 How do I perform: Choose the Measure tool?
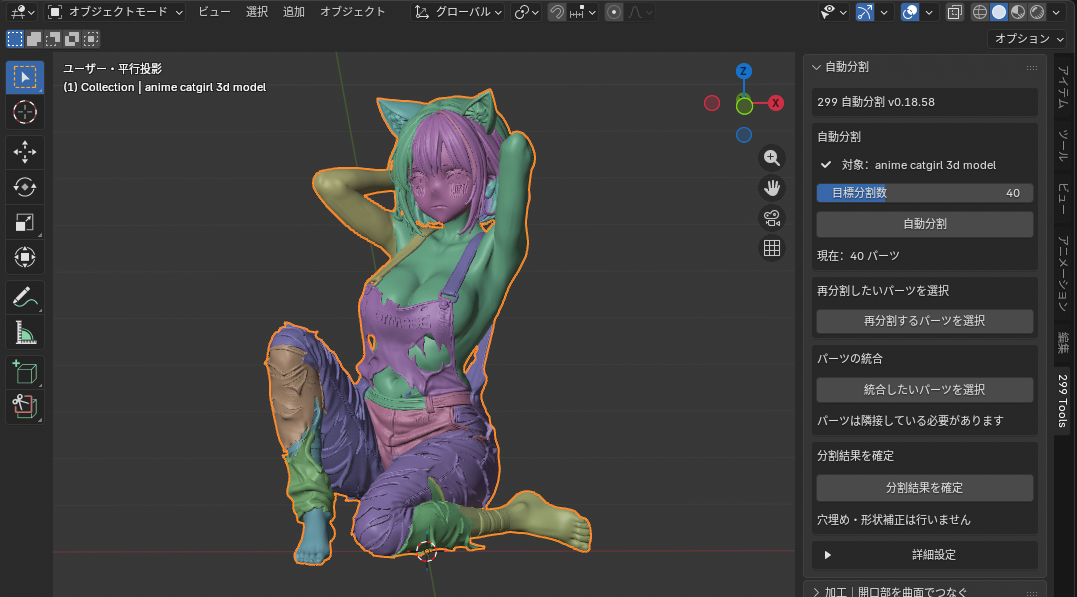coord(25,333)
